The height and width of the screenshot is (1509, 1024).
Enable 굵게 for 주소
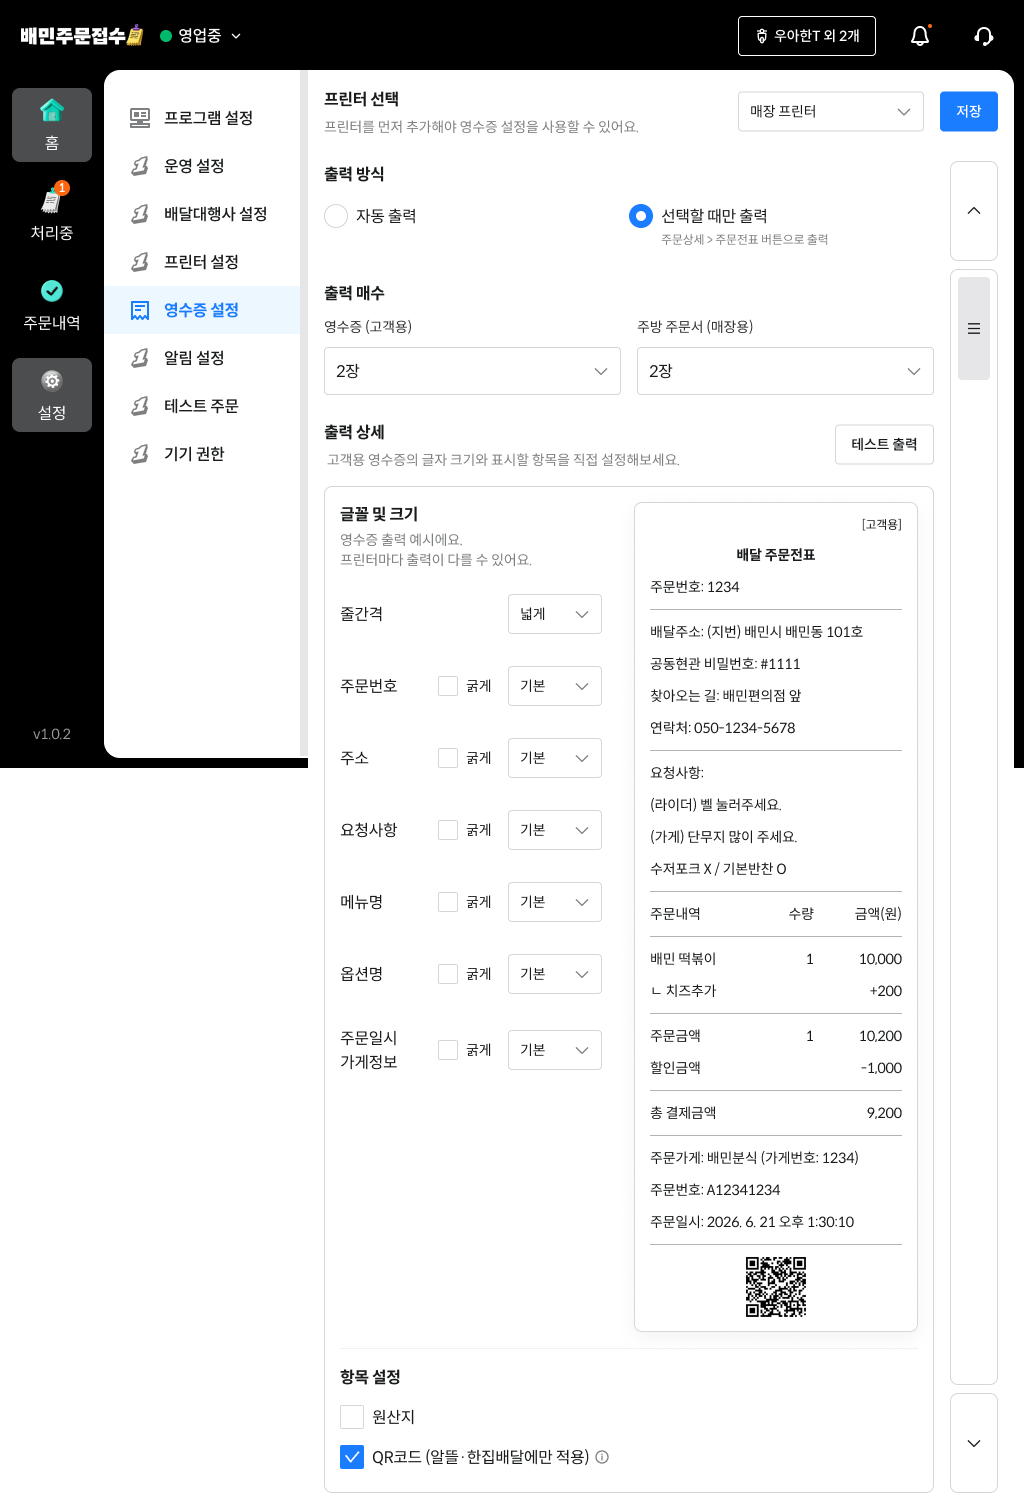[448, 758]
